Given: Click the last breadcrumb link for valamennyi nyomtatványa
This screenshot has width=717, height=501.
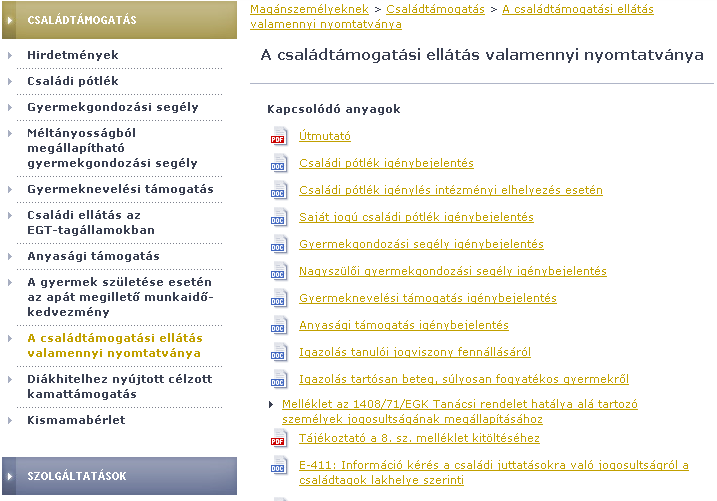Looking at the screenshot, I should click(452, 16).
